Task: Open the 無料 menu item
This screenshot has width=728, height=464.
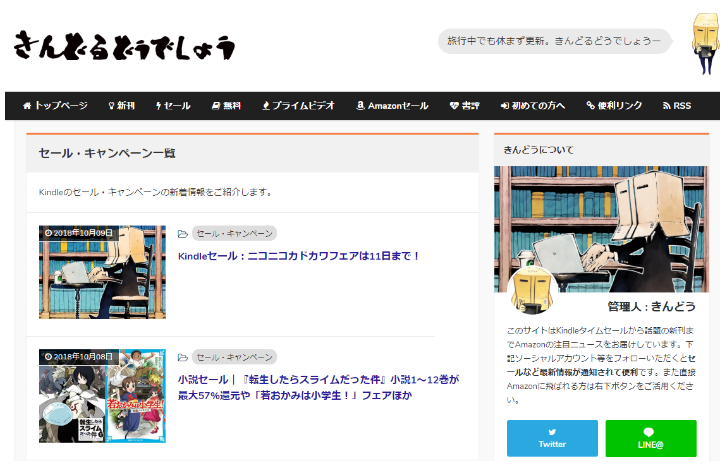Action: pyautogui.click(x=225, y=106)
